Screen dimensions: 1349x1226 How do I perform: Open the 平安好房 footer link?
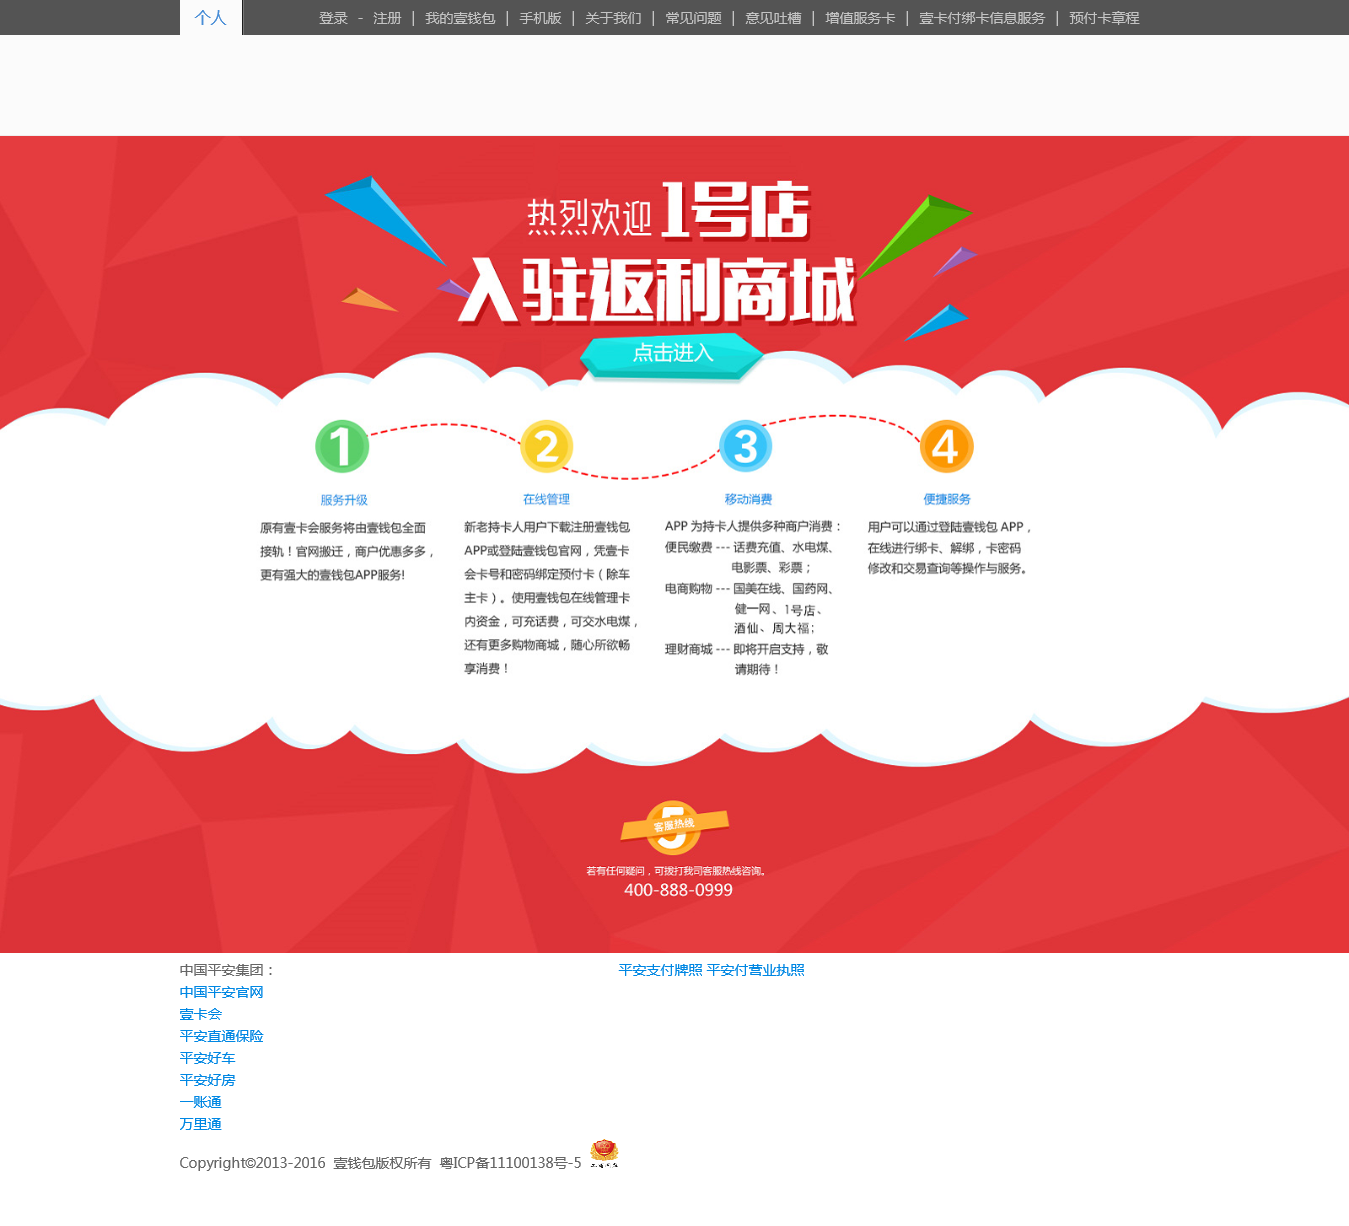(207, 1080)
